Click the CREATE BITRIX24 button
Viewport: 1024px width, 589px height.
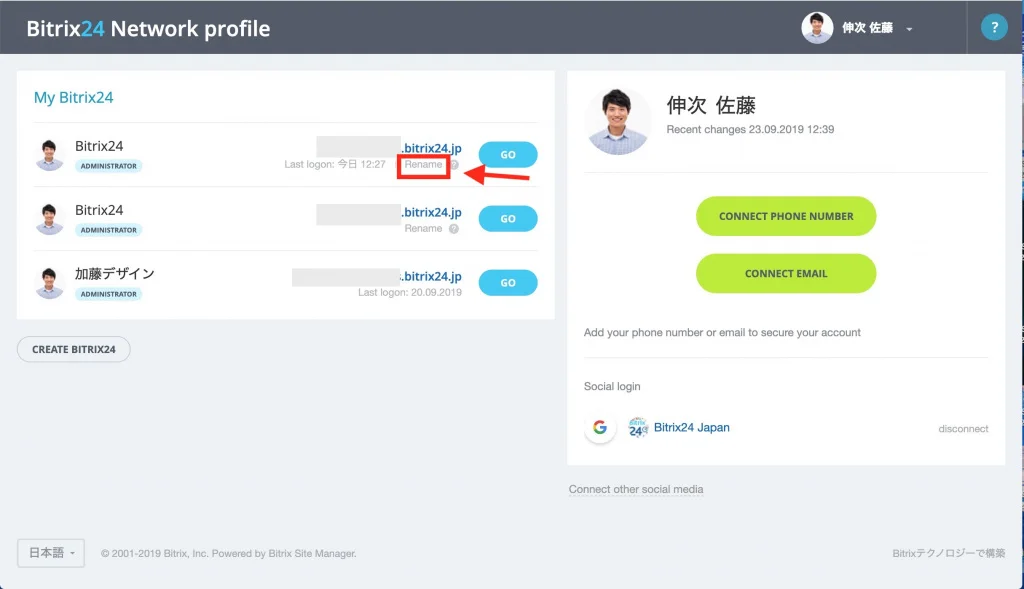point(74,349)
